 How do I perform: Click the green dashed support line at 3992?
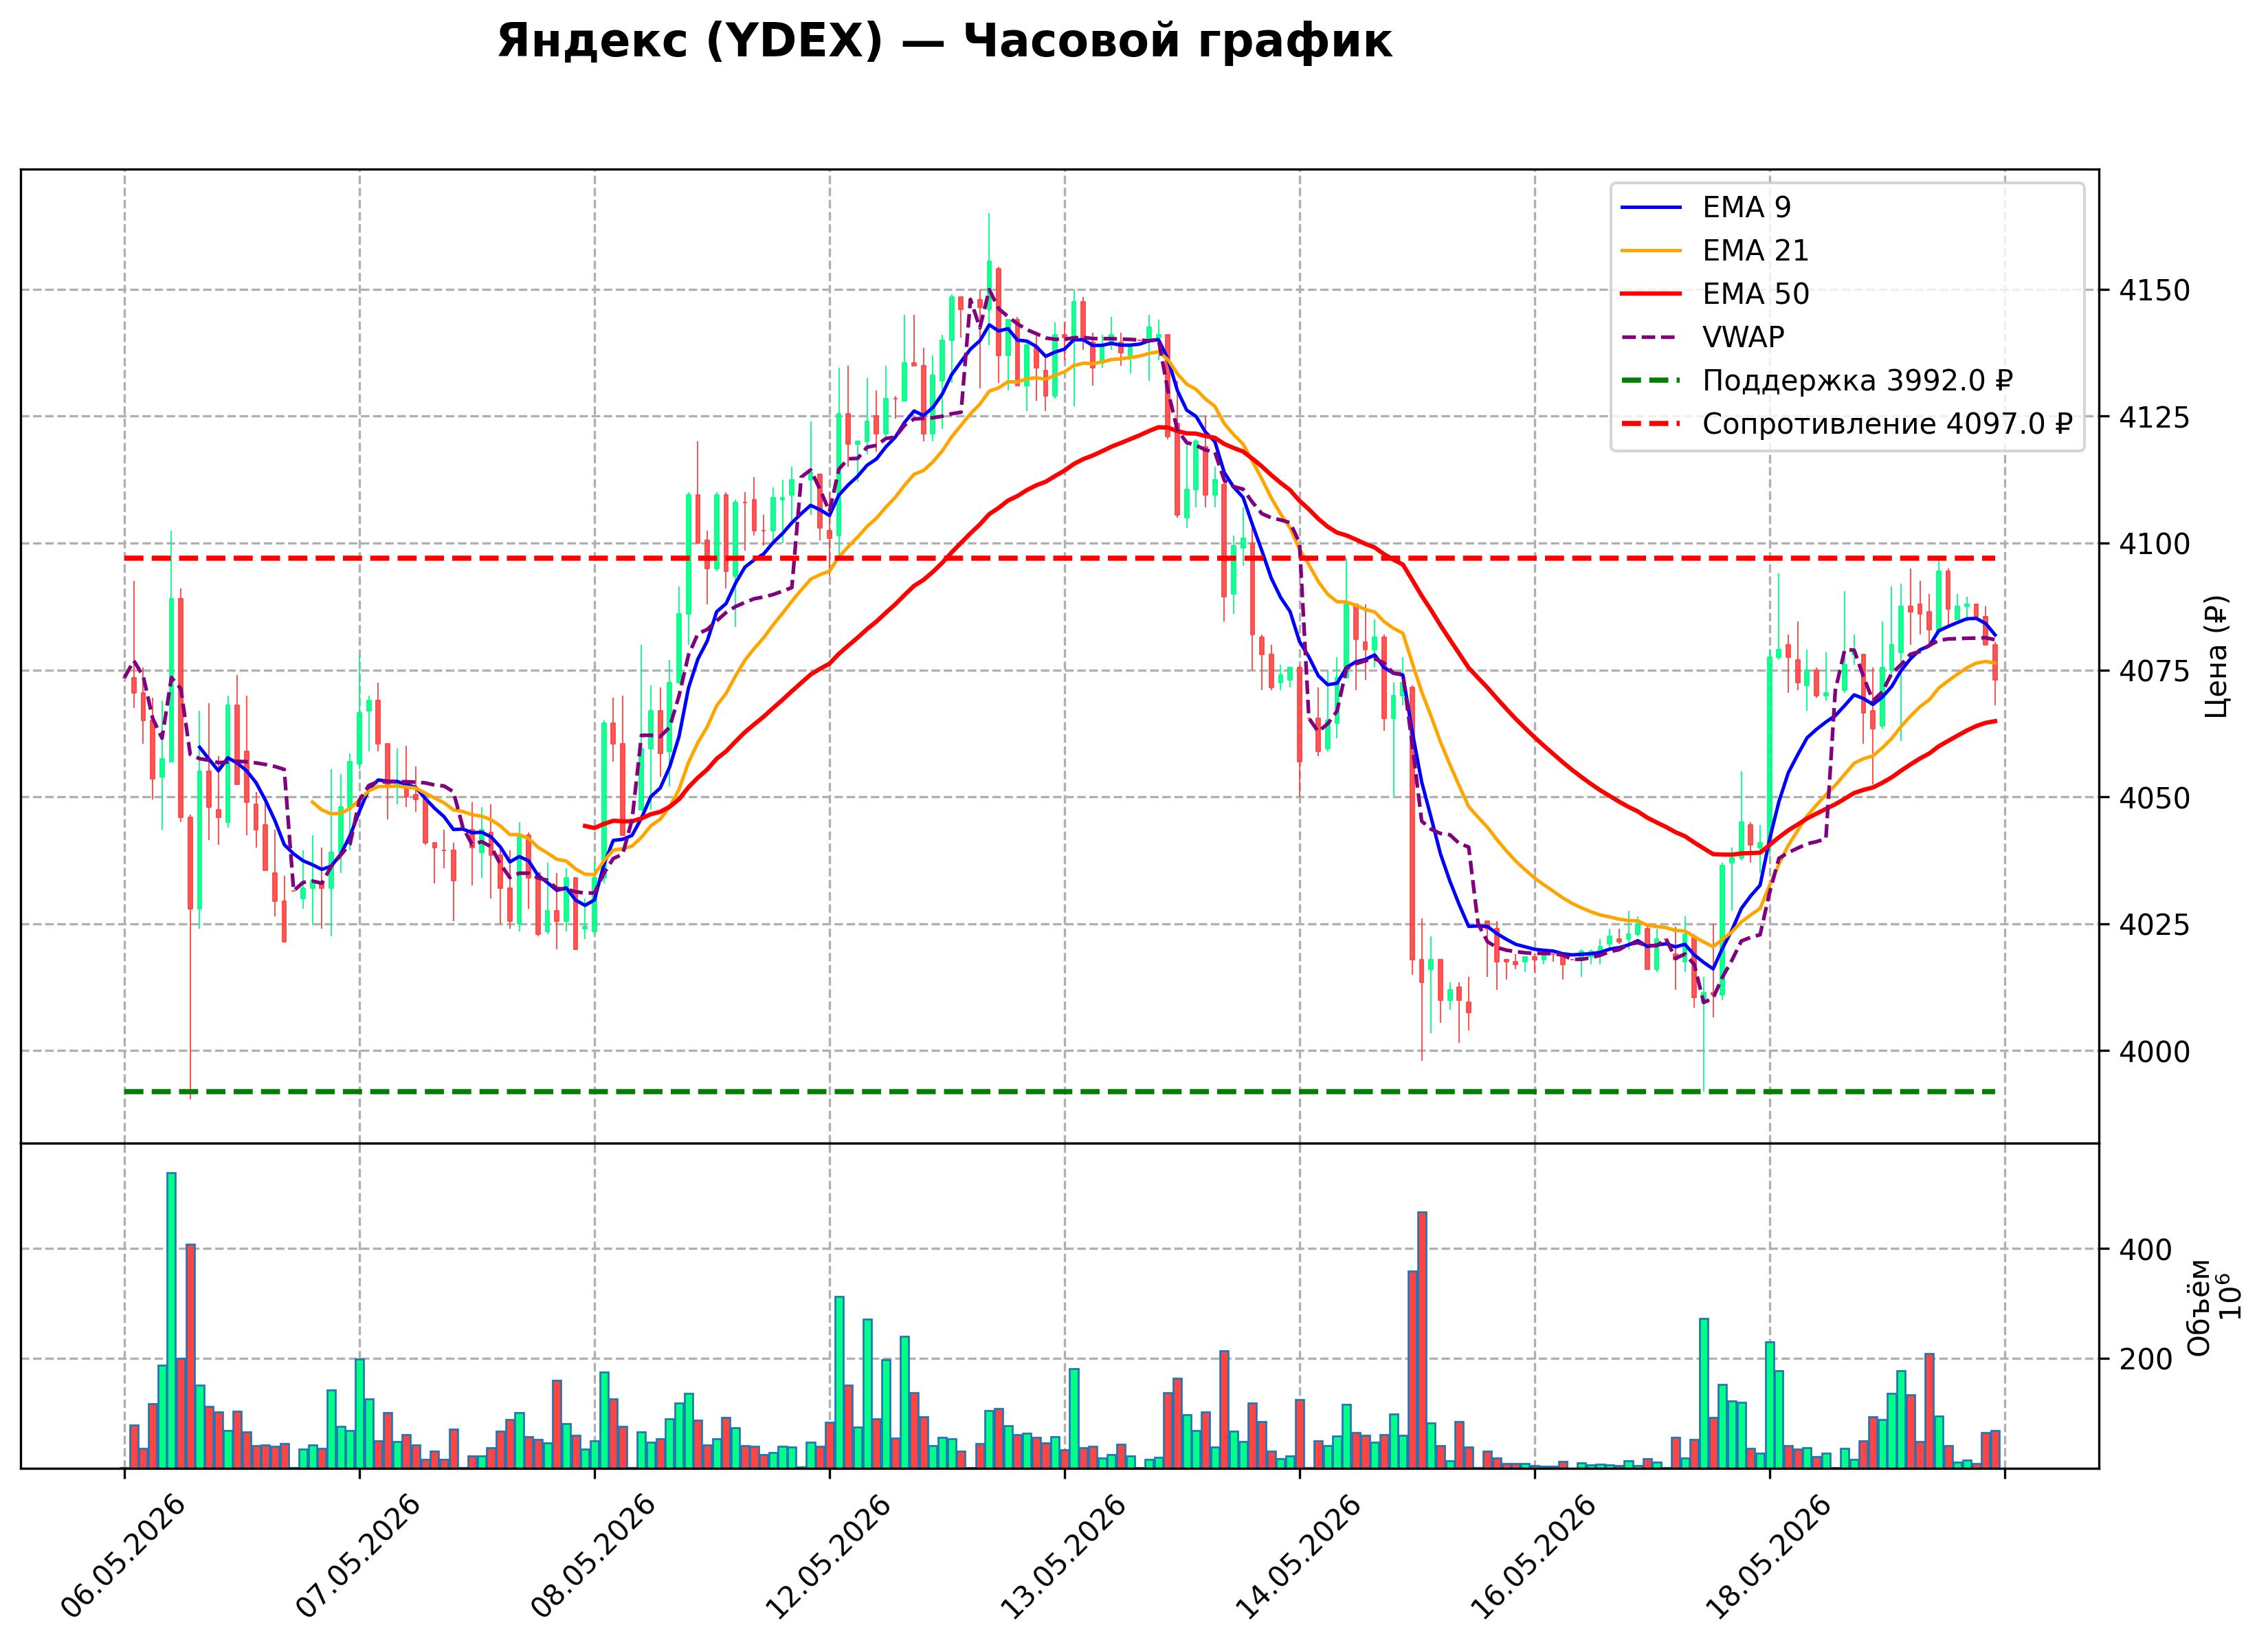1060,1092
